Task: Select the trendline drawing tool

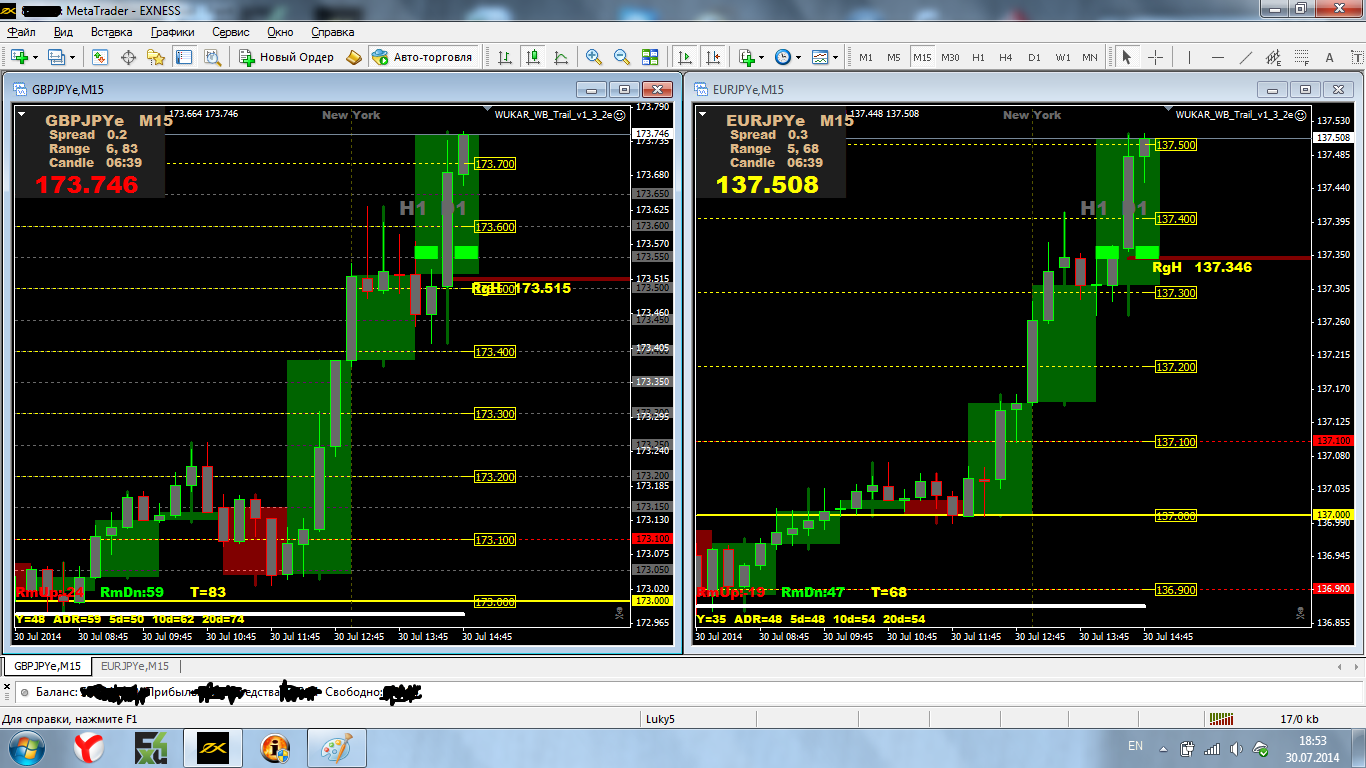Action: coord(1245,57)
